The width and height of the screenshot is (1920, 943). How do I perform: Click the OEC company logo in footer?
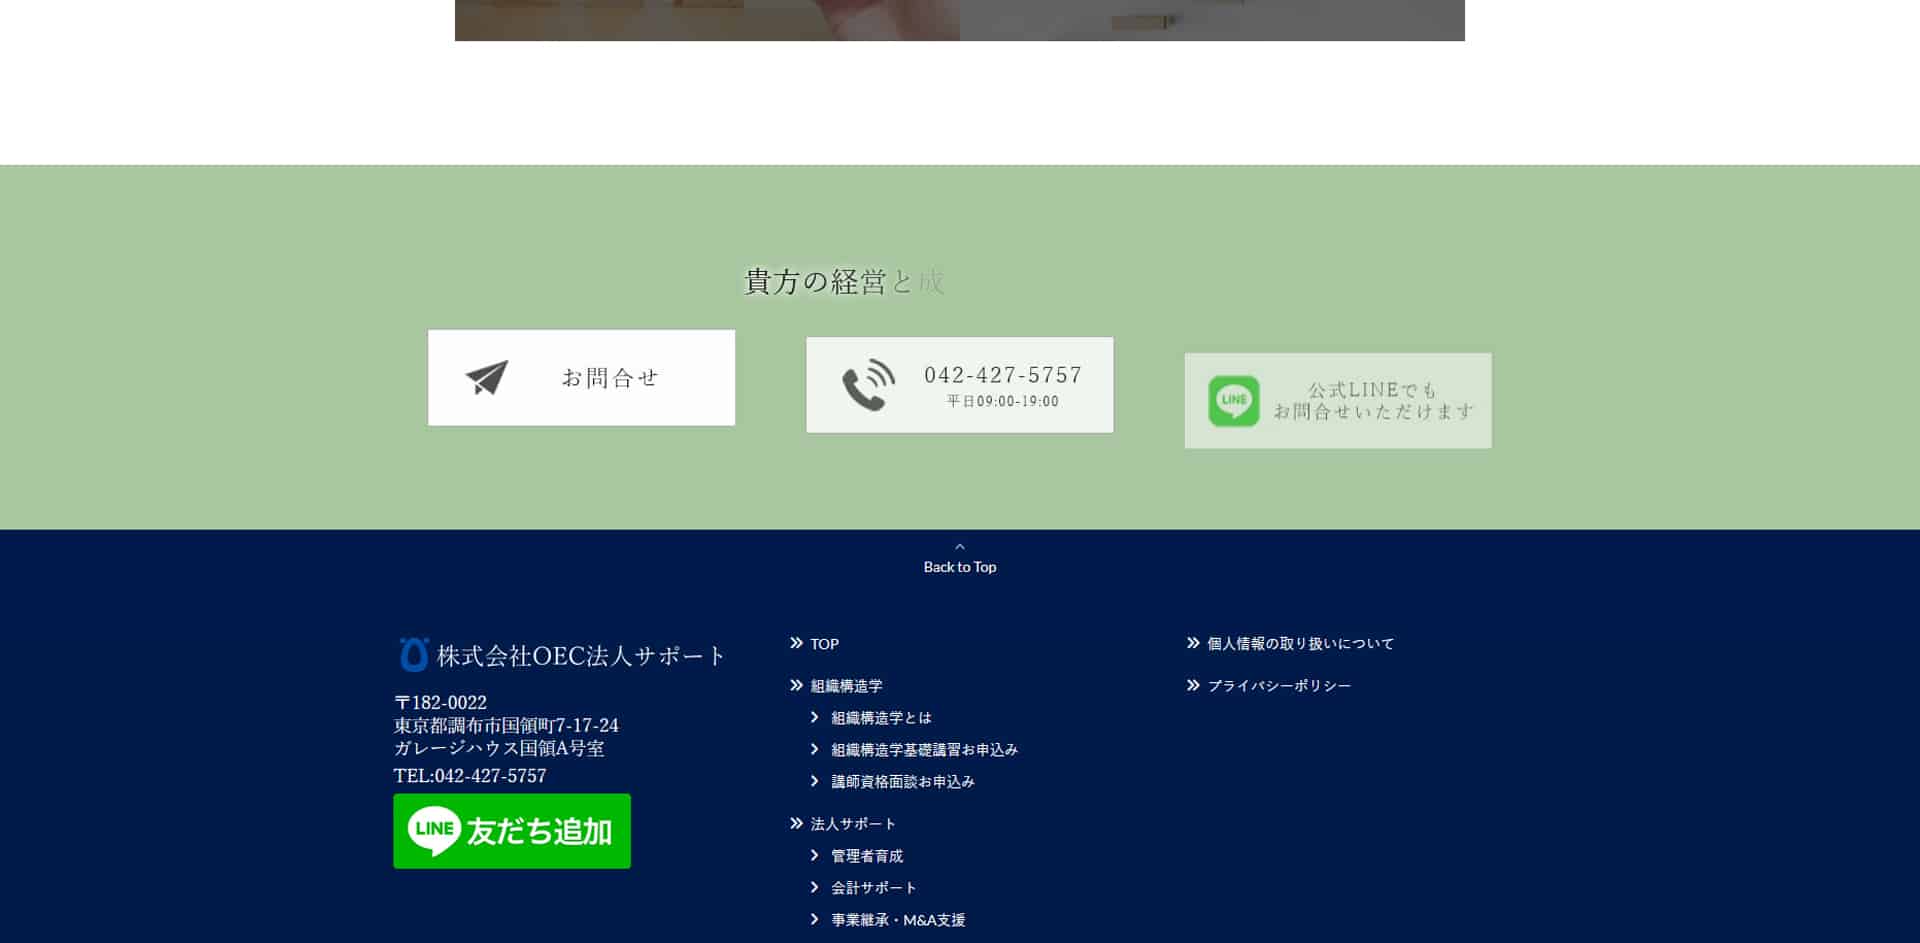click(x=413, y=655)
